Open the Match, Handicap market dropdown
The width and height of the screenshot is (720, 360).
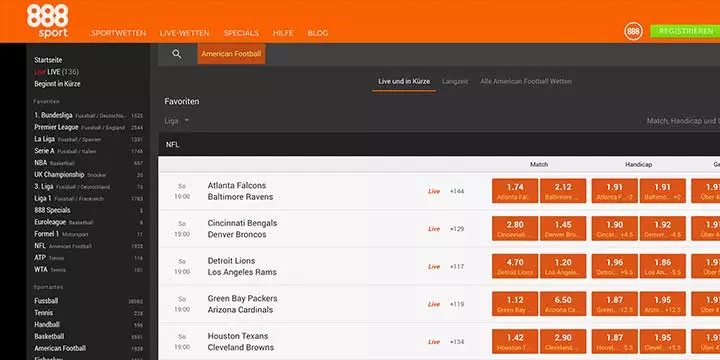(683, 121)
